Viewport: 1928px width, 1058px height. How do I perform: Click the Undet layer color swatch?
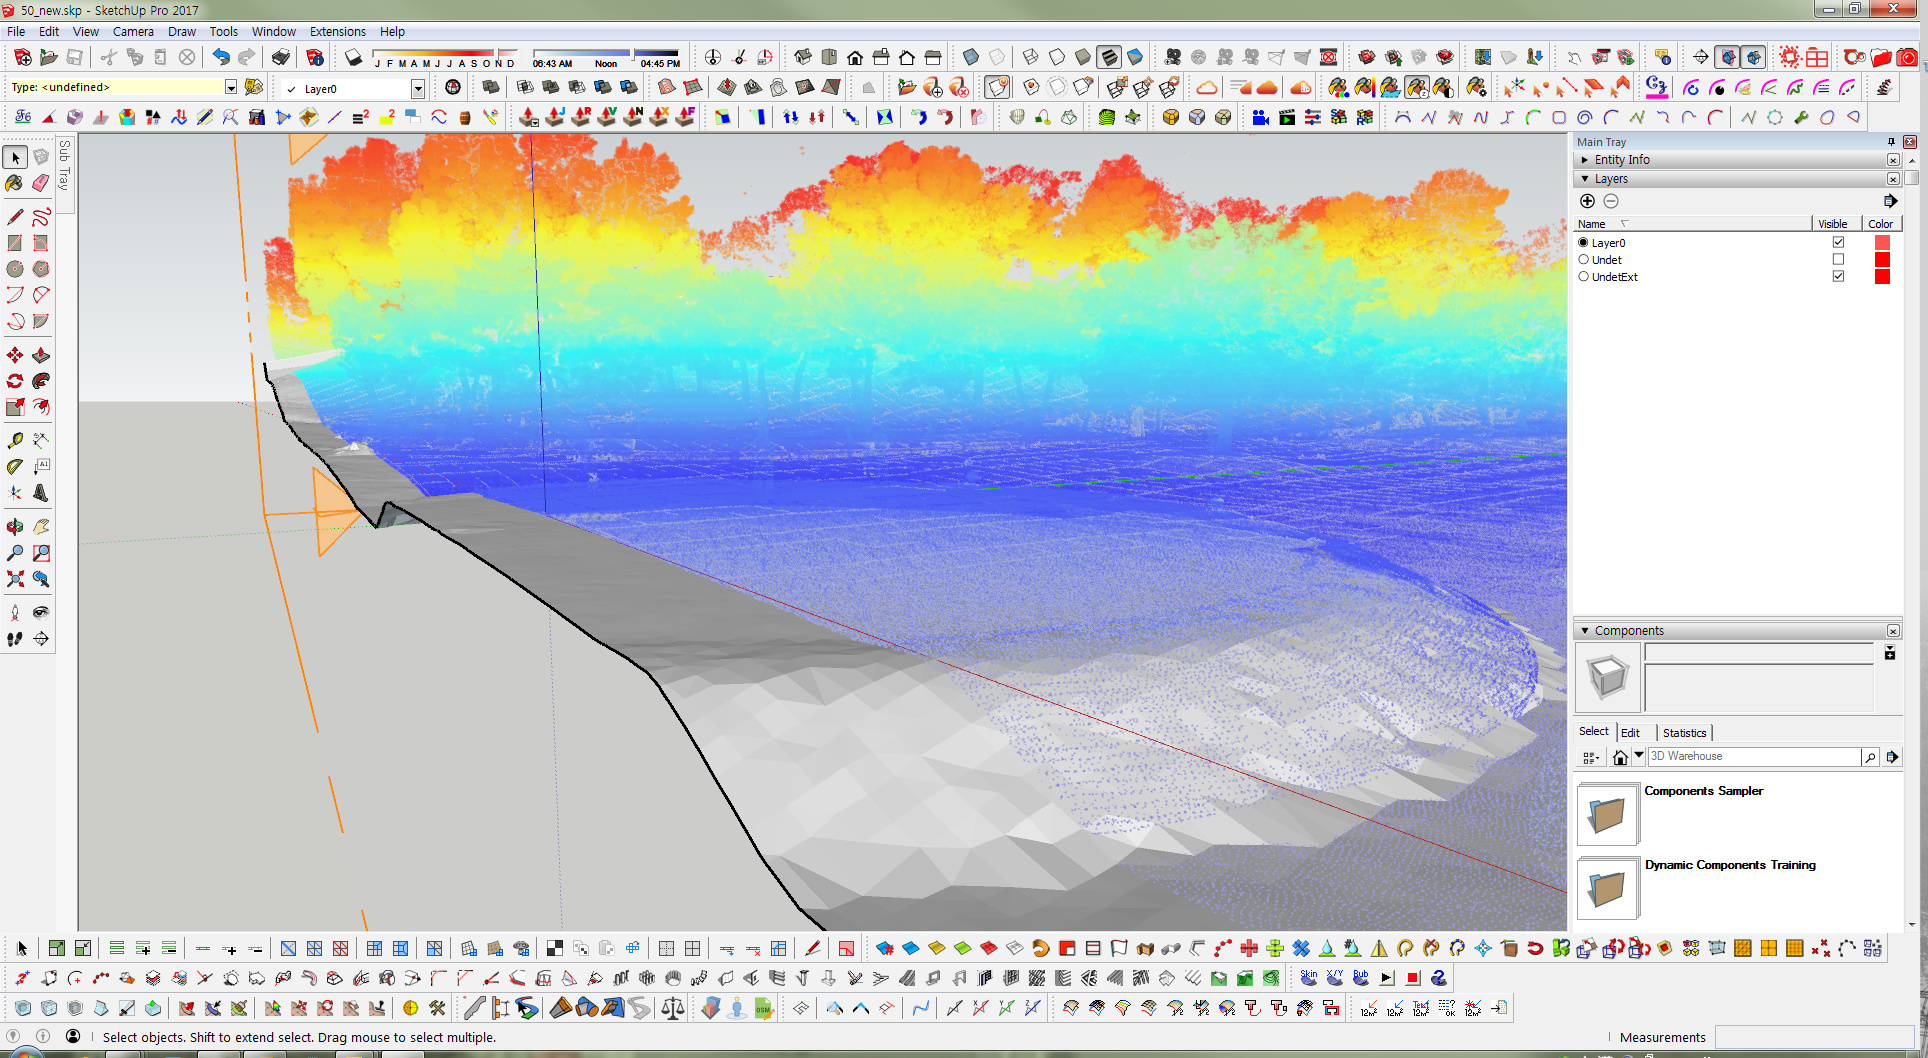click(x=1882, y=260)
